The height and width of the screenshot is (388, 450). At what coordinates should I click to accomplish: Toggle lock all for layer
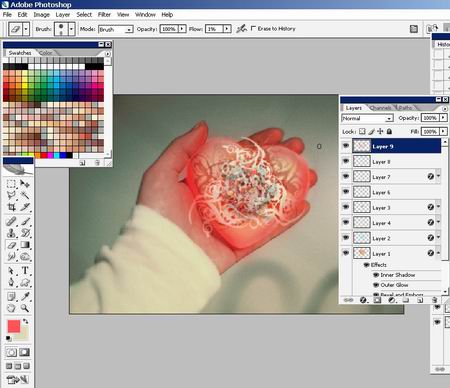389,132
